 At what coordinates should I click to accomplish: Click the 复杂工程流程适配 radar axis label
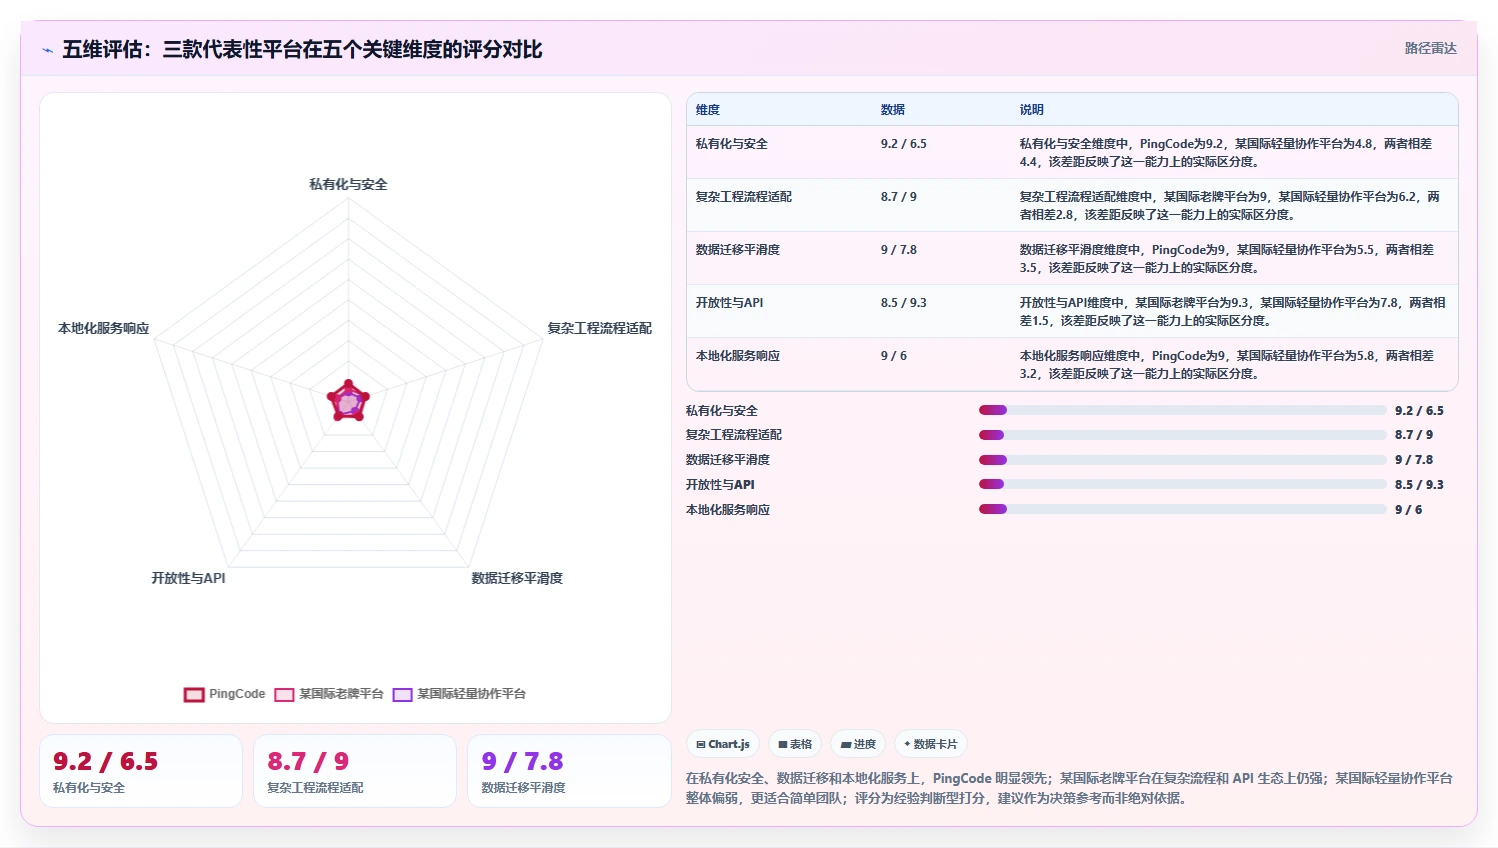[600, 328]
